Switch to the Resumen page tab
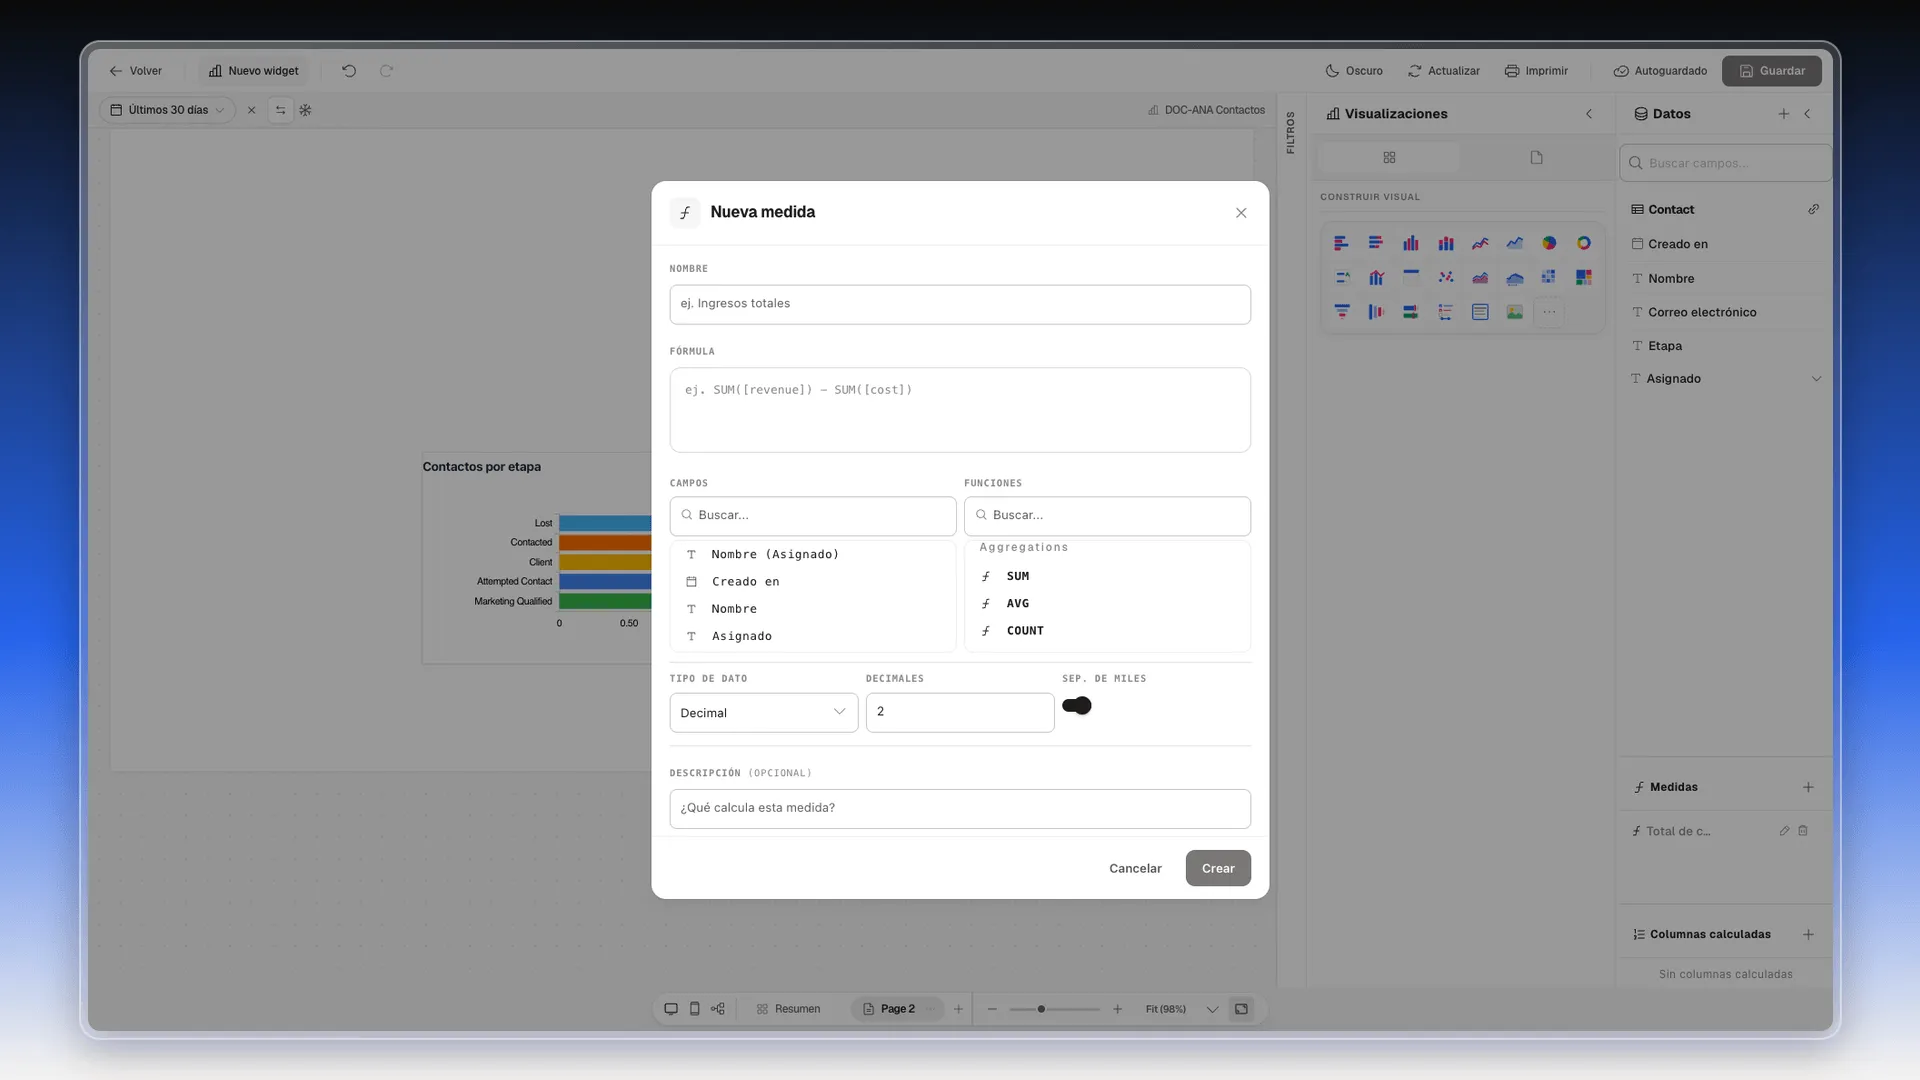 [x=788, y=1009]
